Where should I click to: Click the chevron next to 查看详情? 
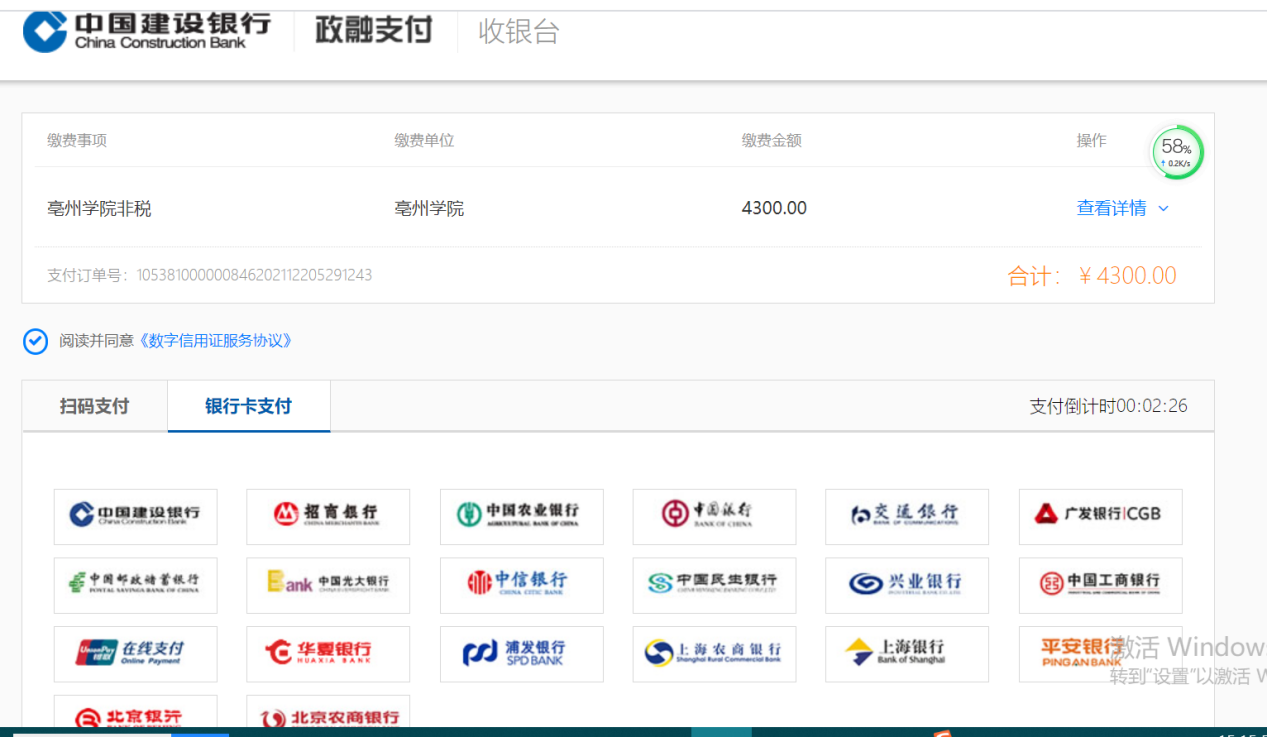click(x=1163, y=209)
